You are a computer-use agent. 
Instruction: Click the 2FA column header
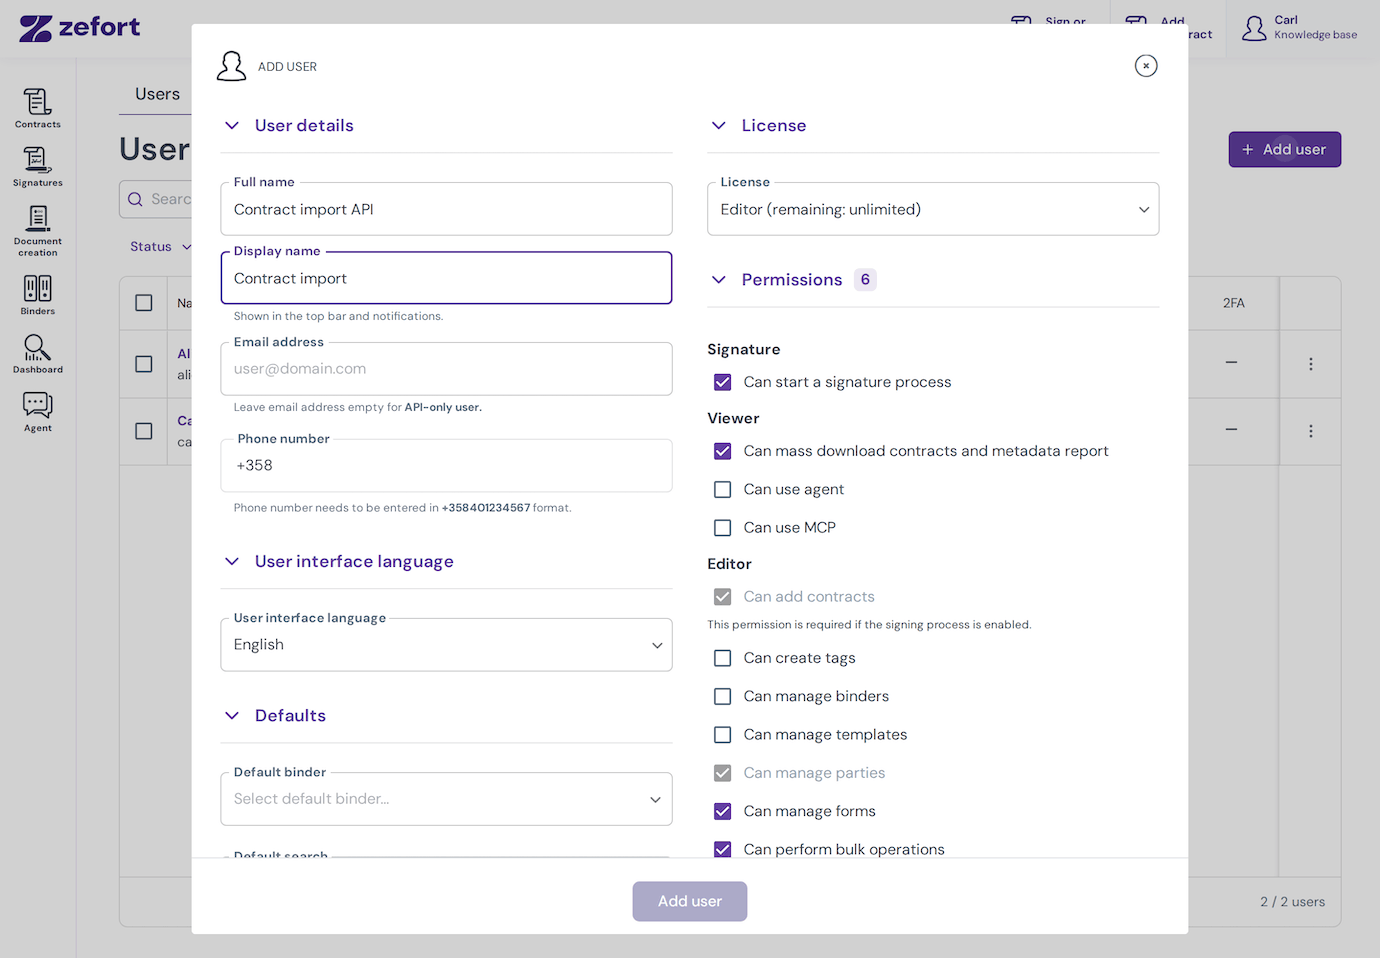click(1233, 303)
